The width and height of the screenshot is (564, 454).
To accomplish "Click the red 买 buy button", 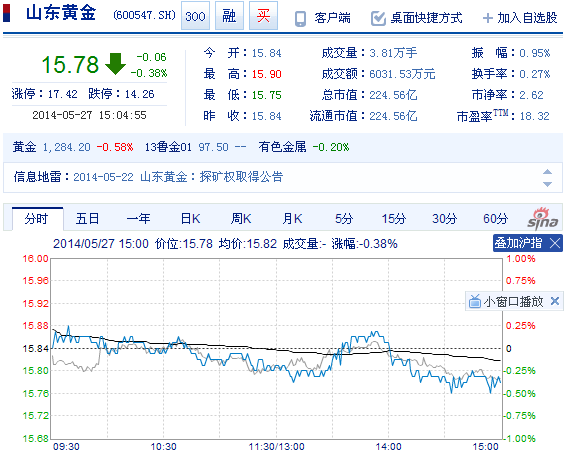I will point(263,16).
